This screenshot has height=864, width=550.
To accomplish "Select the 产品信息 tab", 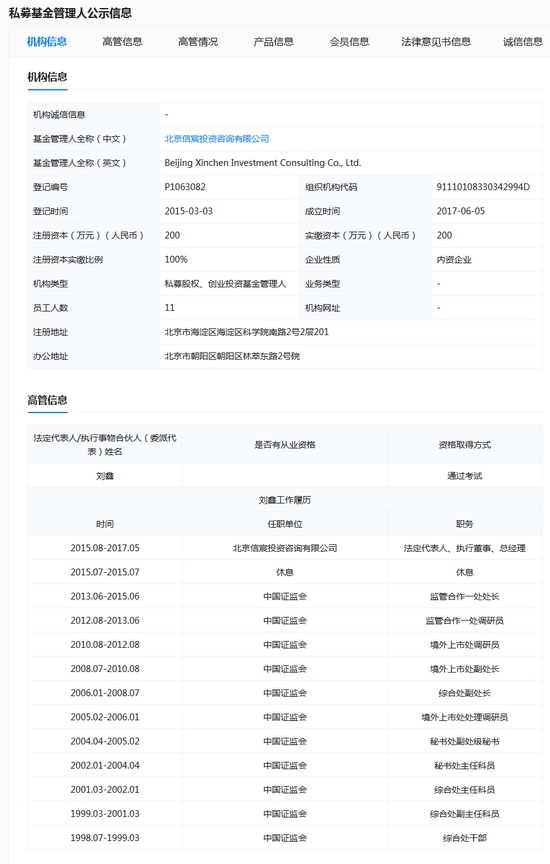I will click(273, 41).
